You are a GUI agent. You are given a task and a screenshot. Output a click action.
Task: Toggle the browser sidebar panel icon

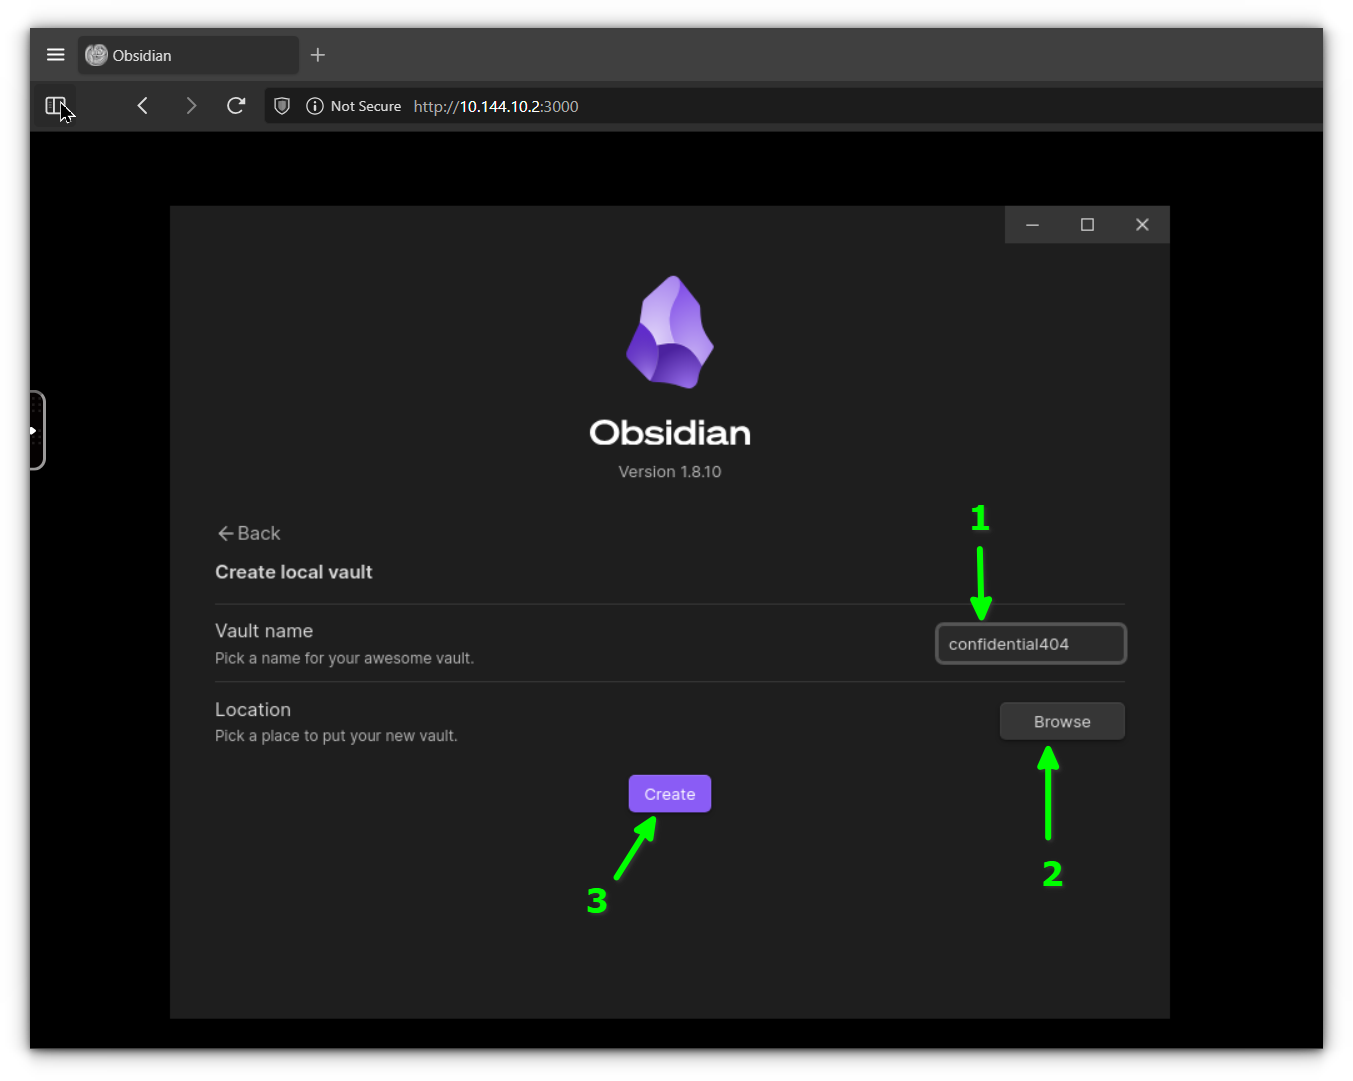[56, 106]
